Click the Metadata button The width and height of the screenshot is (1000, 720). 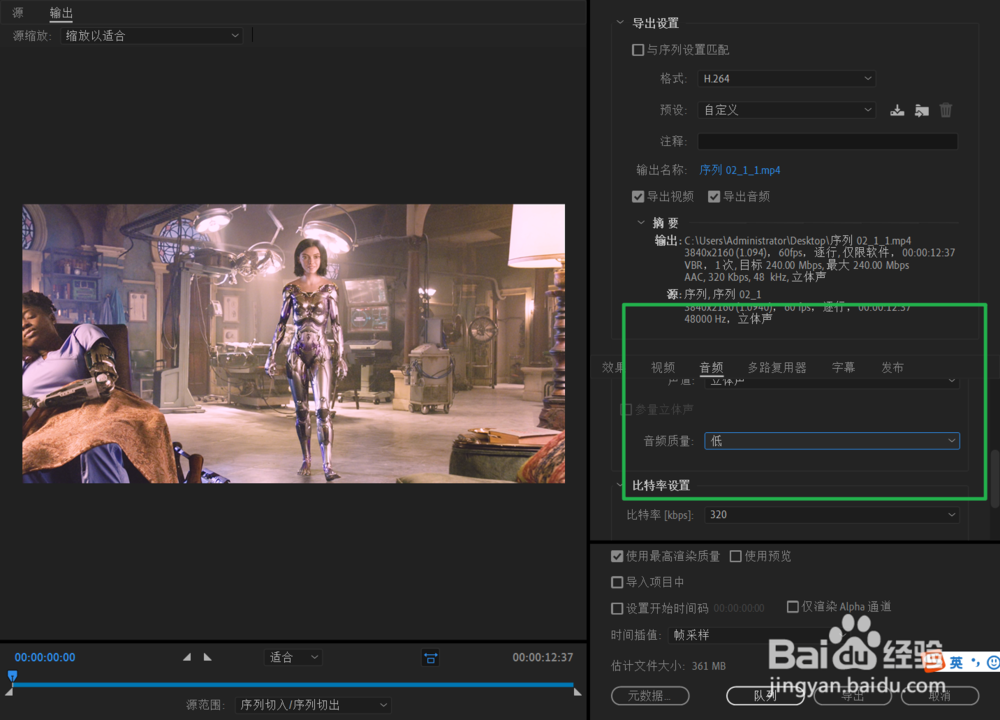(x=650, y=696)
